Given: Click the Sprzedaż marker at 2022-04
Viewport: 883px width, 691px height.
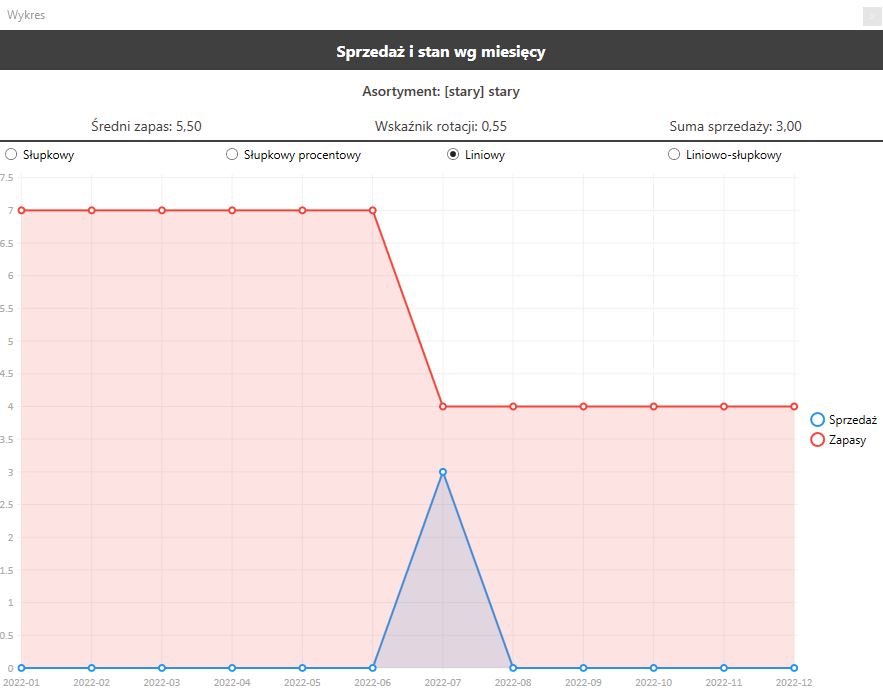Looking at the screenshot, I should coord(232,667).
